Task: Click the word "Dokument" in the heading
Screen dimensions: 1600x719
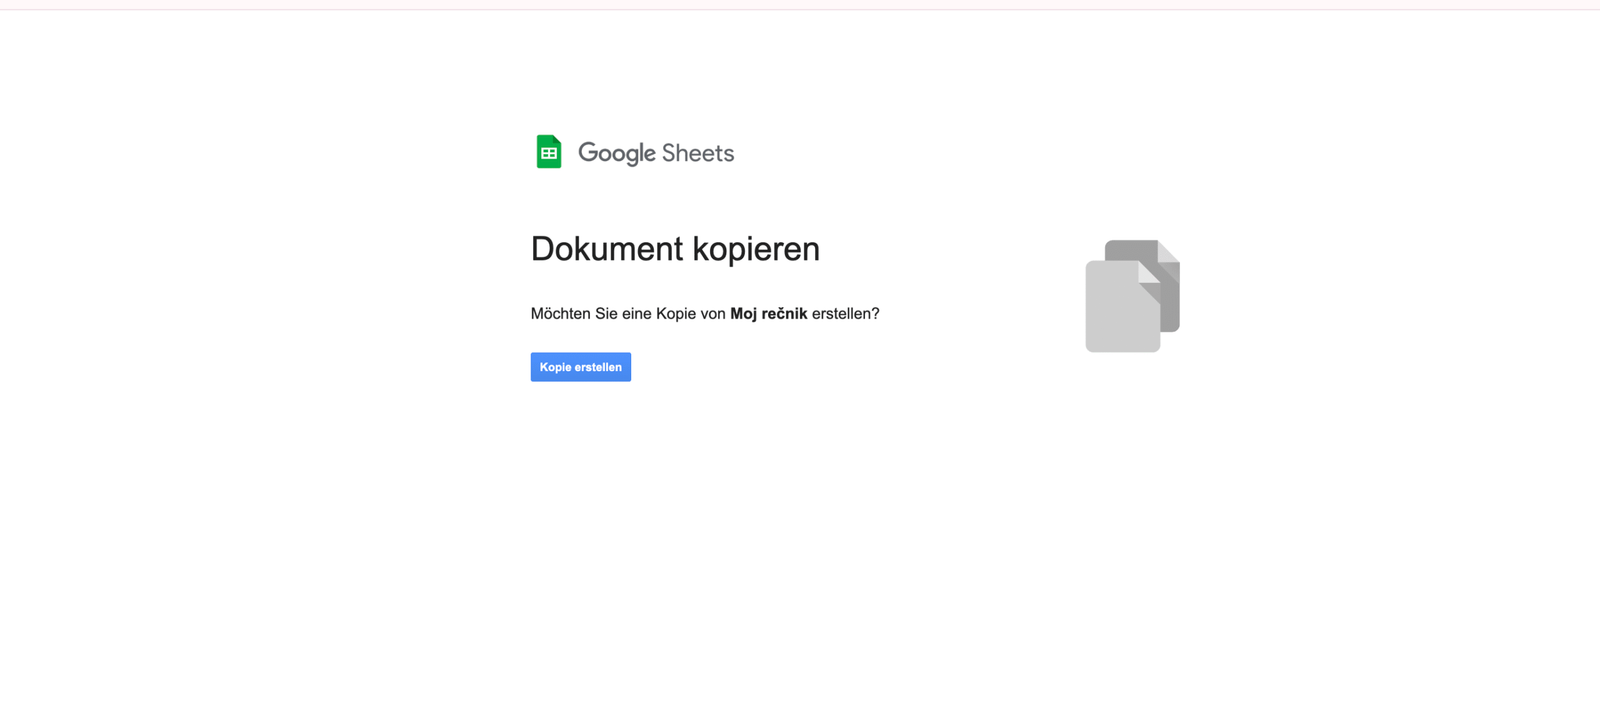Action: 606,249
